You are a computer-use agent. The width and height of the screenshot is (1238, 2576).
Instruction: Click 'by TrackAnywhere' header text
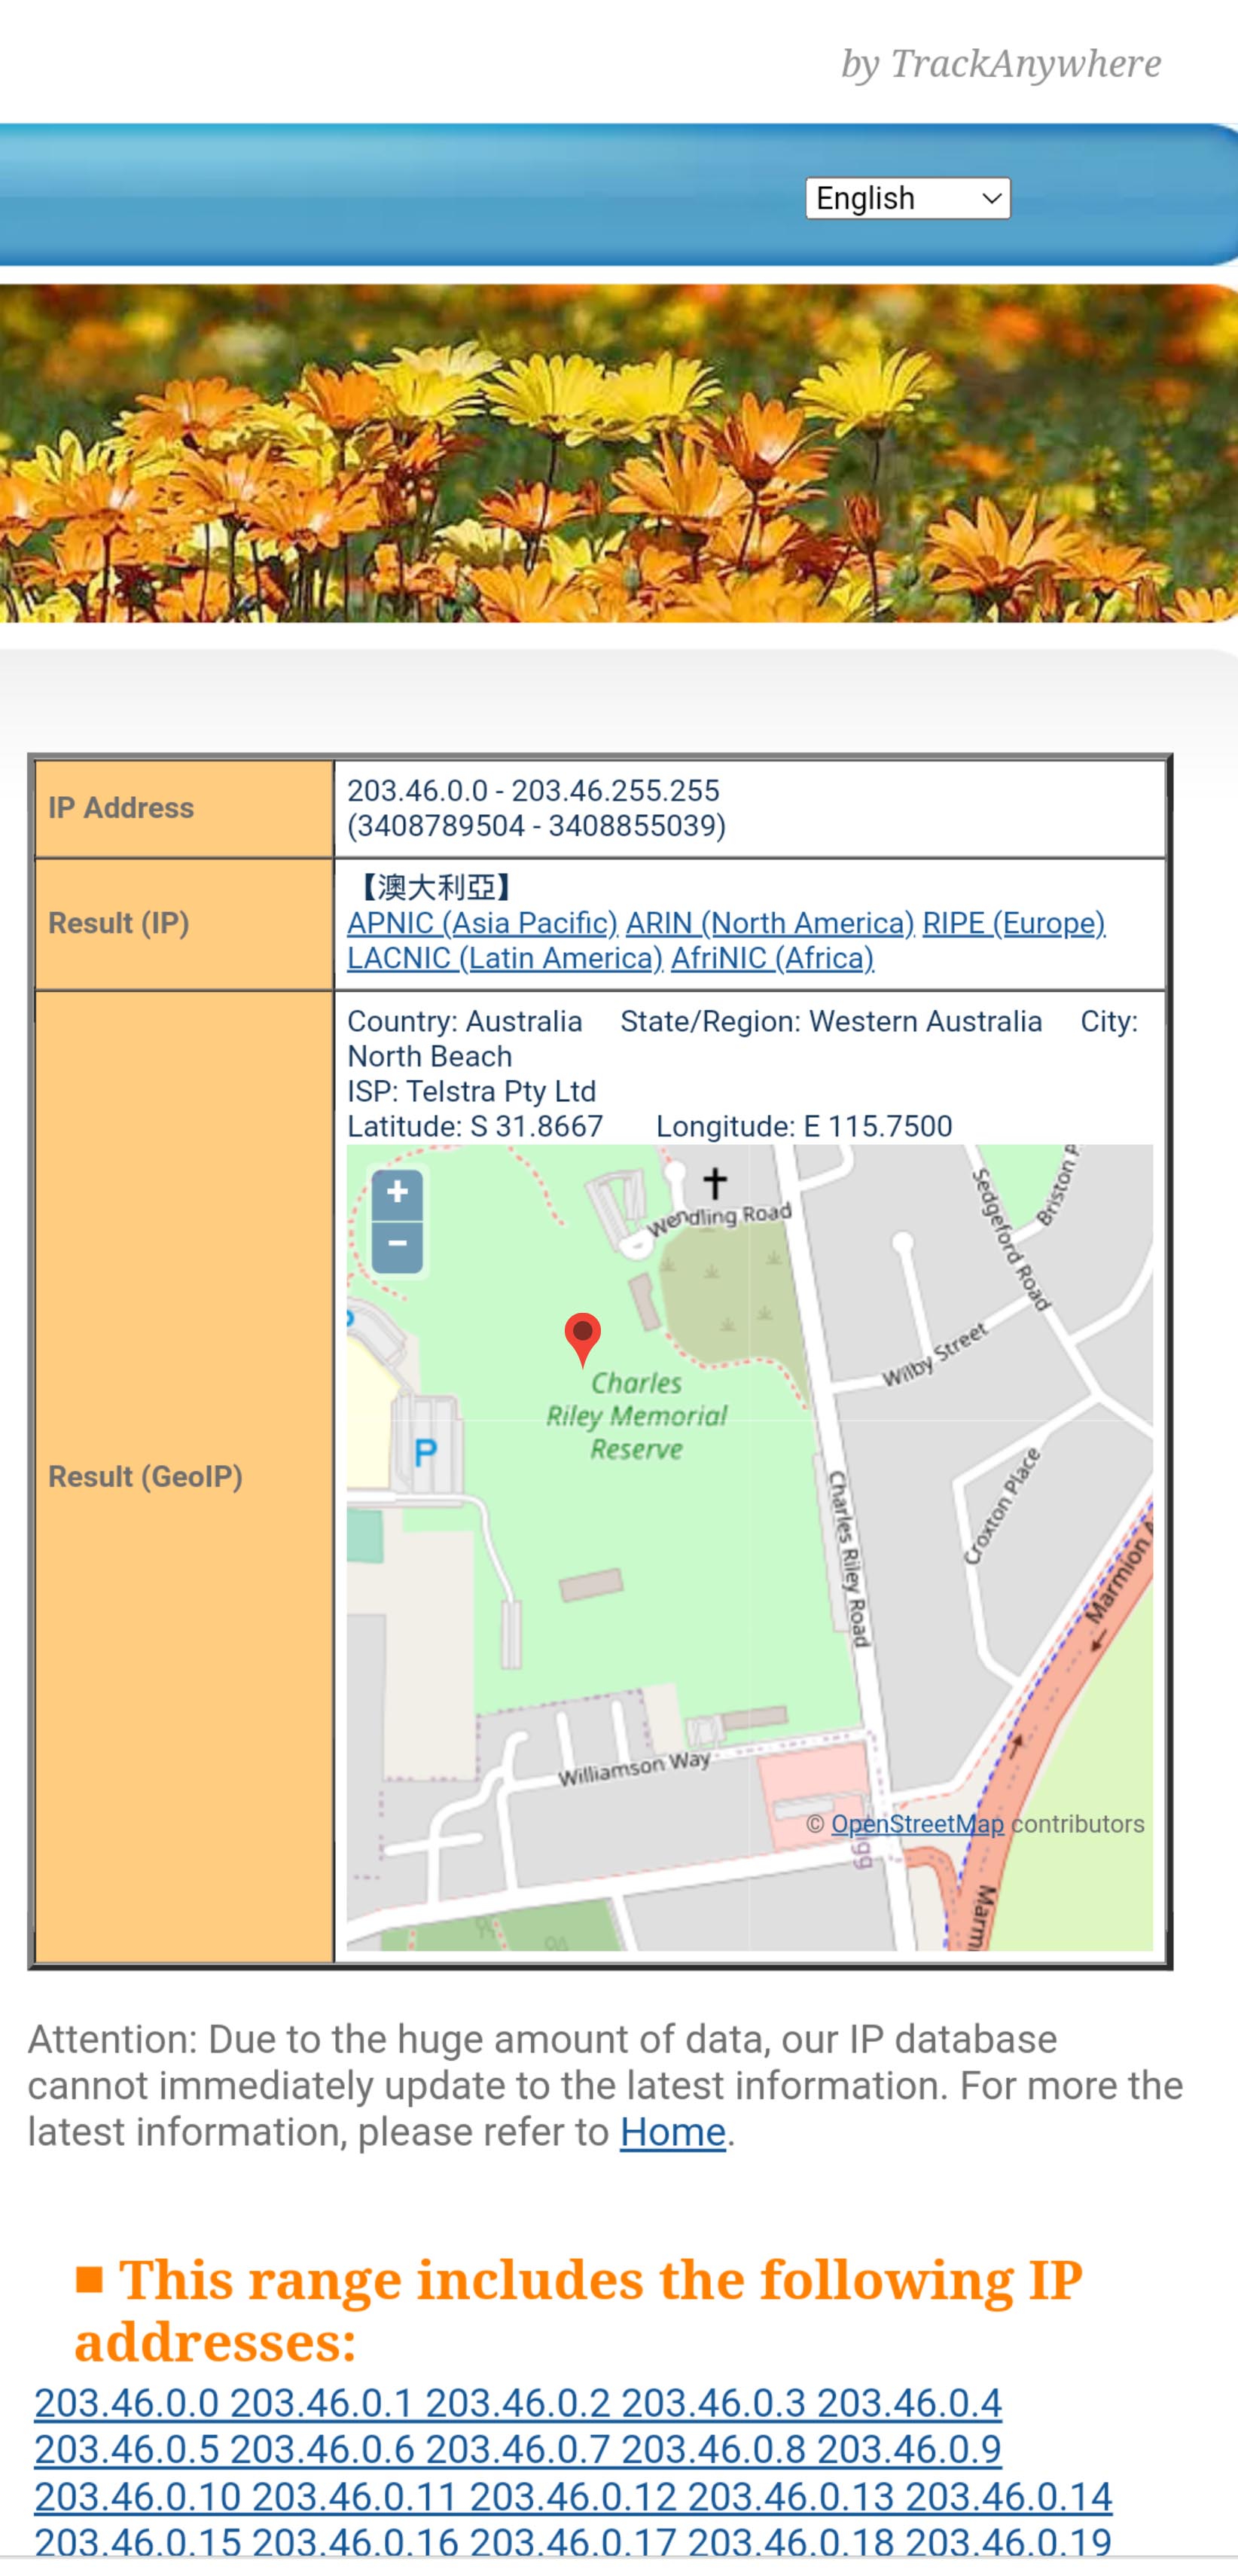1001,64
